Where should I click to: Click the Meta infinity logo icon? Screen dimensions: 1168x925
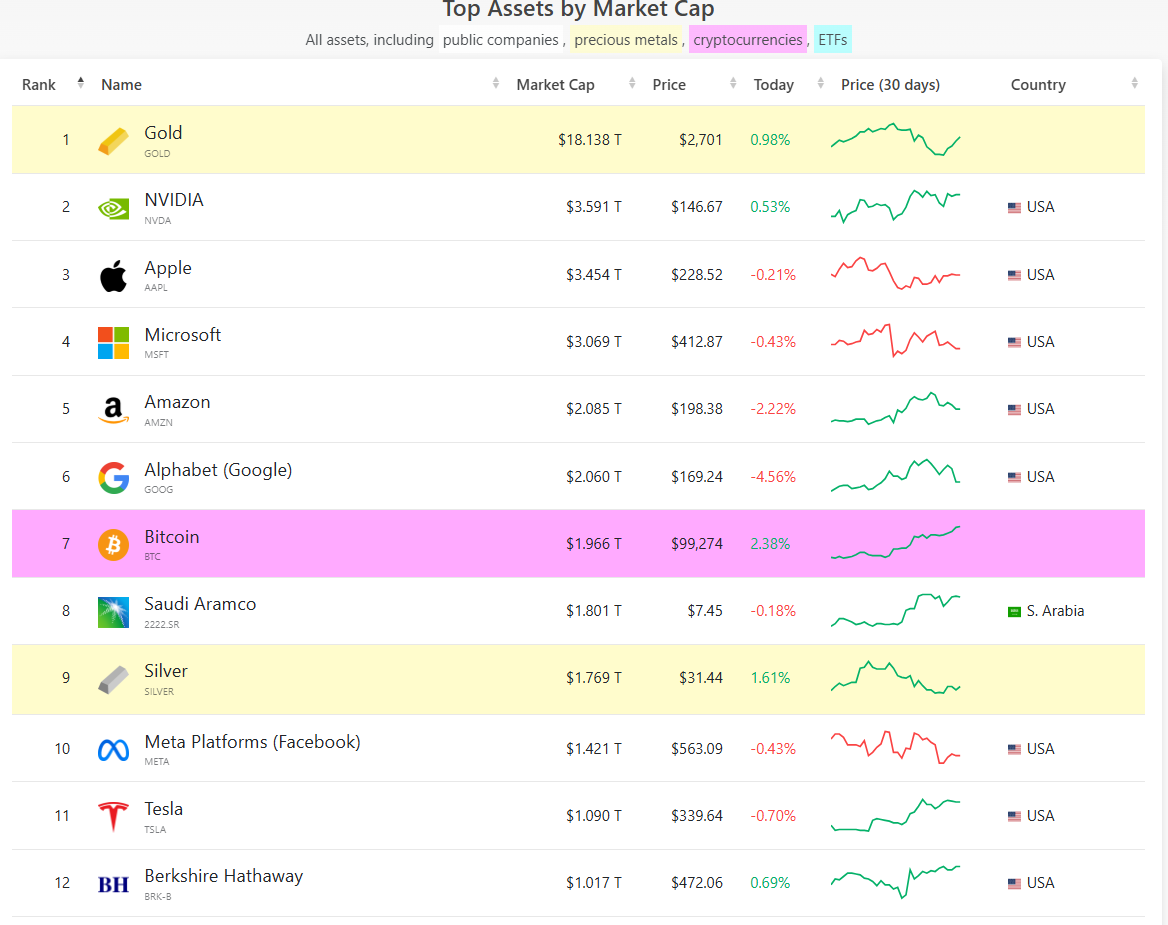point(113,750)
